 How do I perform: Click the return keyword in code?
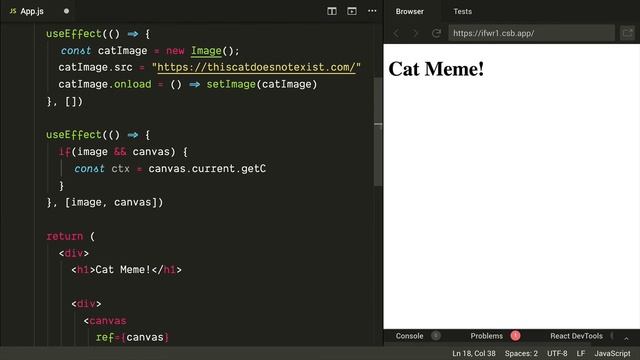point(64,236)
